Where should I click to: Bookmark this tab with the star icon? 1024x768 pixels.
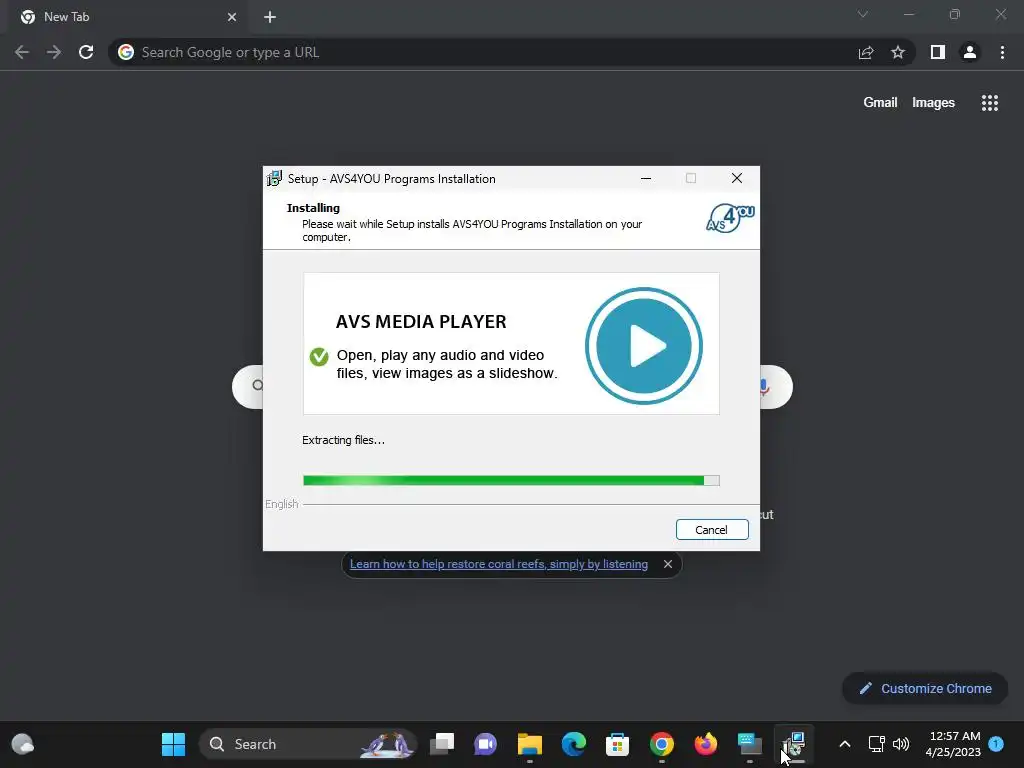(x=898, y=52)
